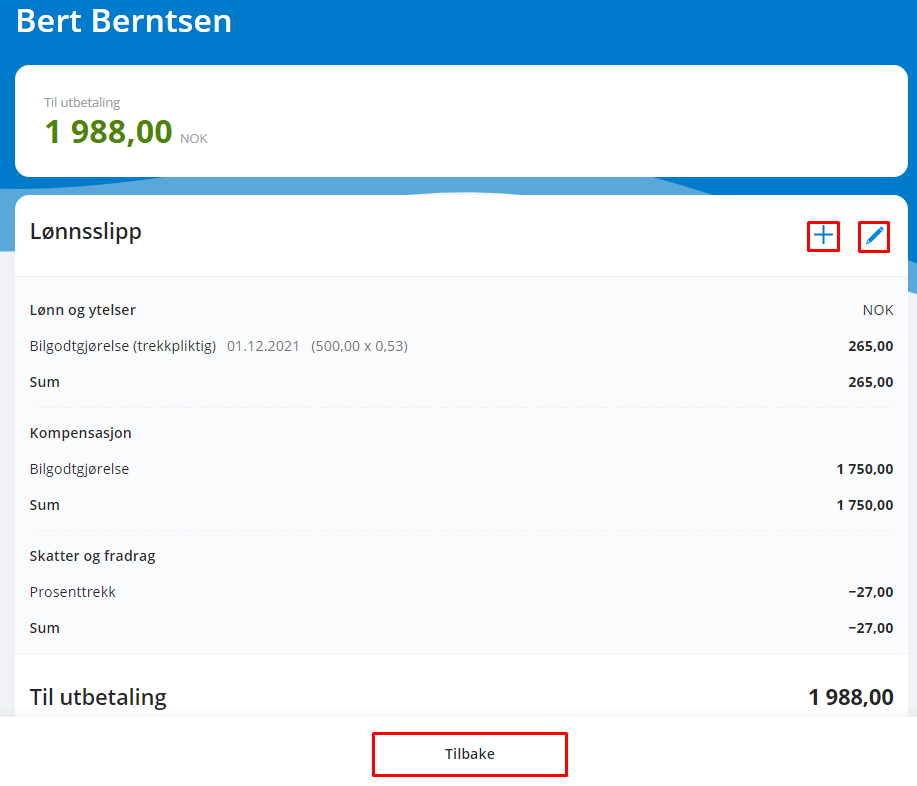Click the Lønnsslipp card title

pos(86,232)
